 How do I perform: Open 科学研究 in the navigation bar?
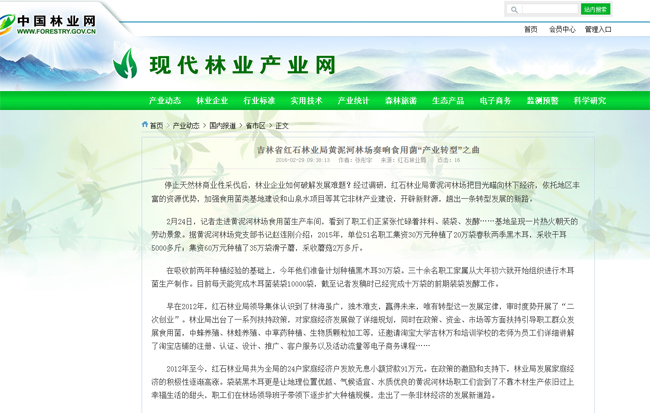[x=590, y=101]
